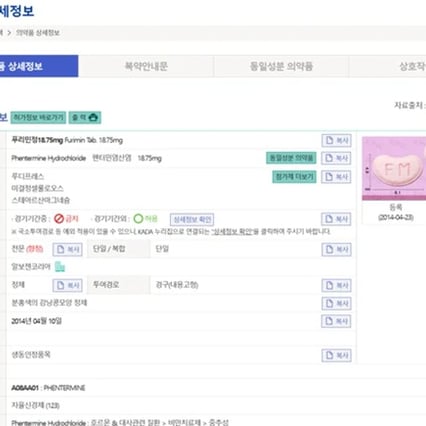Click the 펜터민염산염 ingredient text

[112, 158]
